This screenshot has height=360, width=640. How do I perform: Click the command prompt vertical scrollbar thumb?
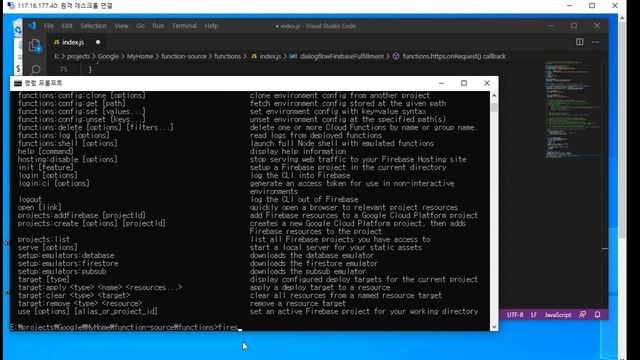(x=494, y=107)
